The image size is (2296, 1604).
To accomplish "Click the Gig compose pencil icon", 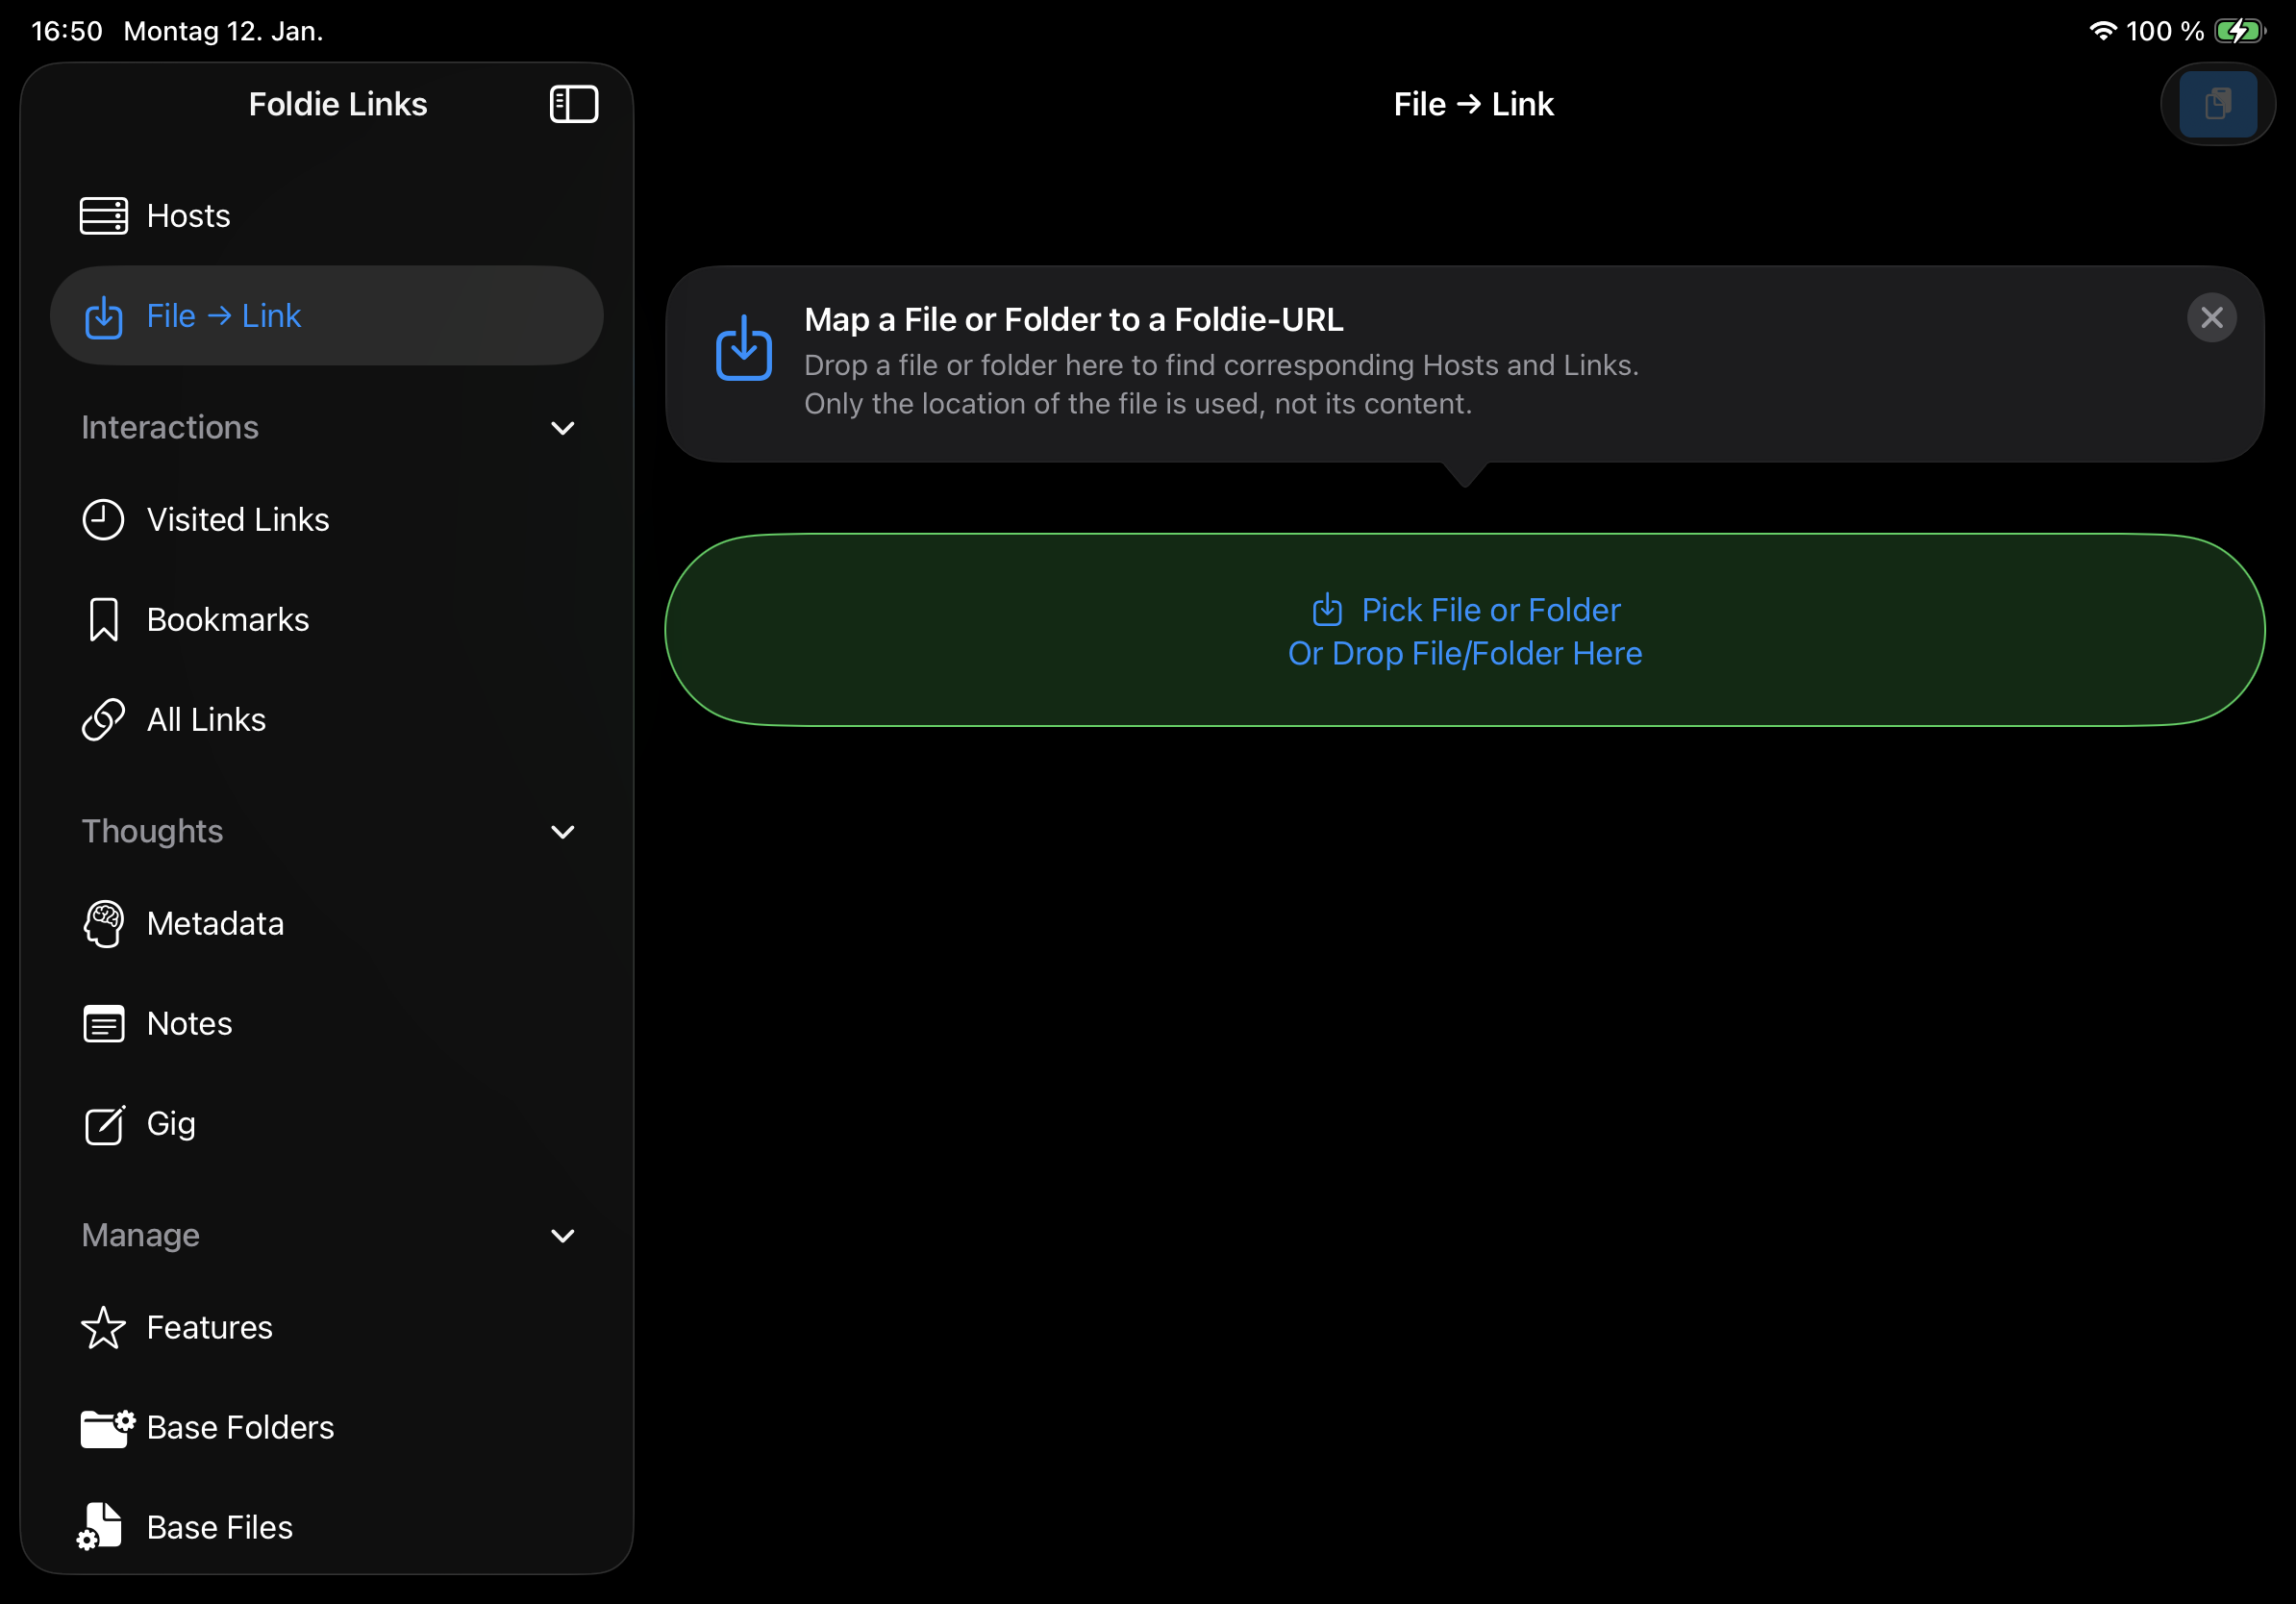I will [x=103, y=1125].
